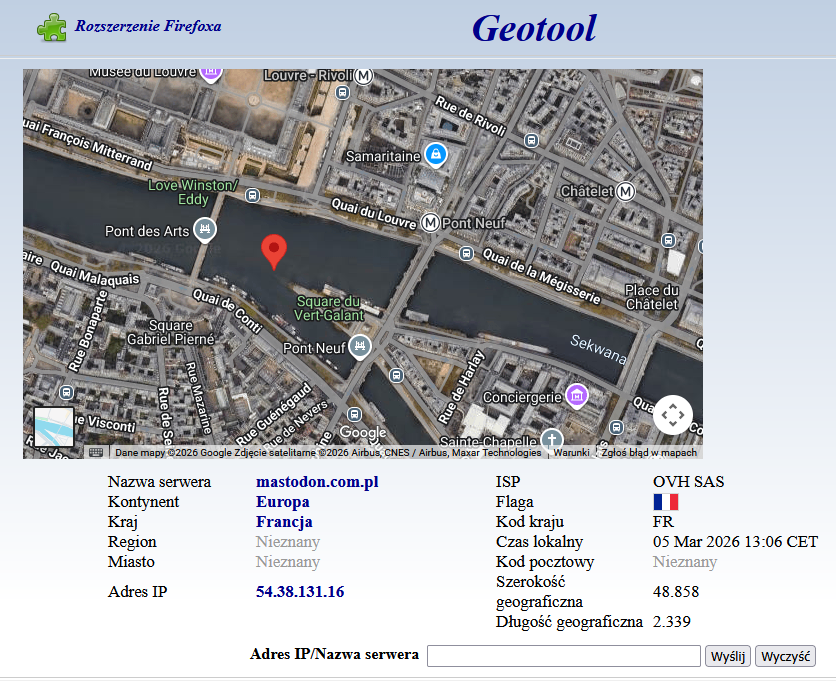
Task: Open the mastodon.com.pl server name link
Action: [317, 482]
